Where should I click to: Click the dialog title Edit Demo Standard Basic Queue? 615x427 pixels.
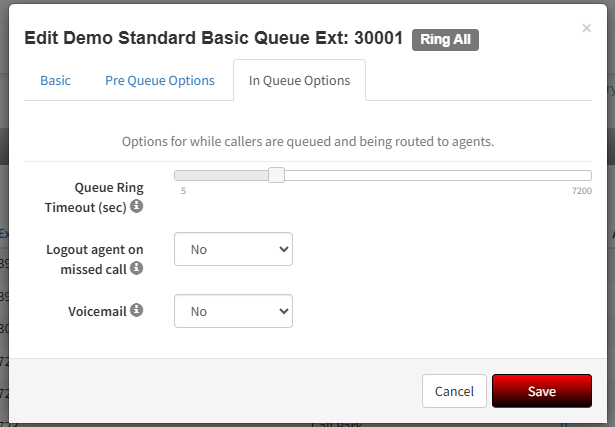click(214, 38)
